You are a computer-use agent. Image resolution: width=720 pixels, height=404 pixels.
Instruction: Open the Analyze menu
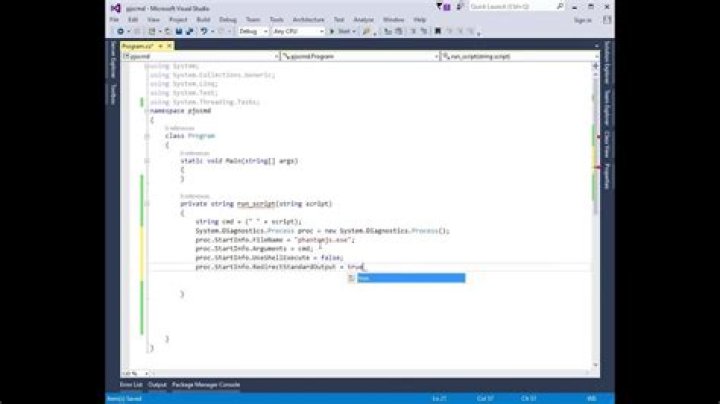coord(364,20)
